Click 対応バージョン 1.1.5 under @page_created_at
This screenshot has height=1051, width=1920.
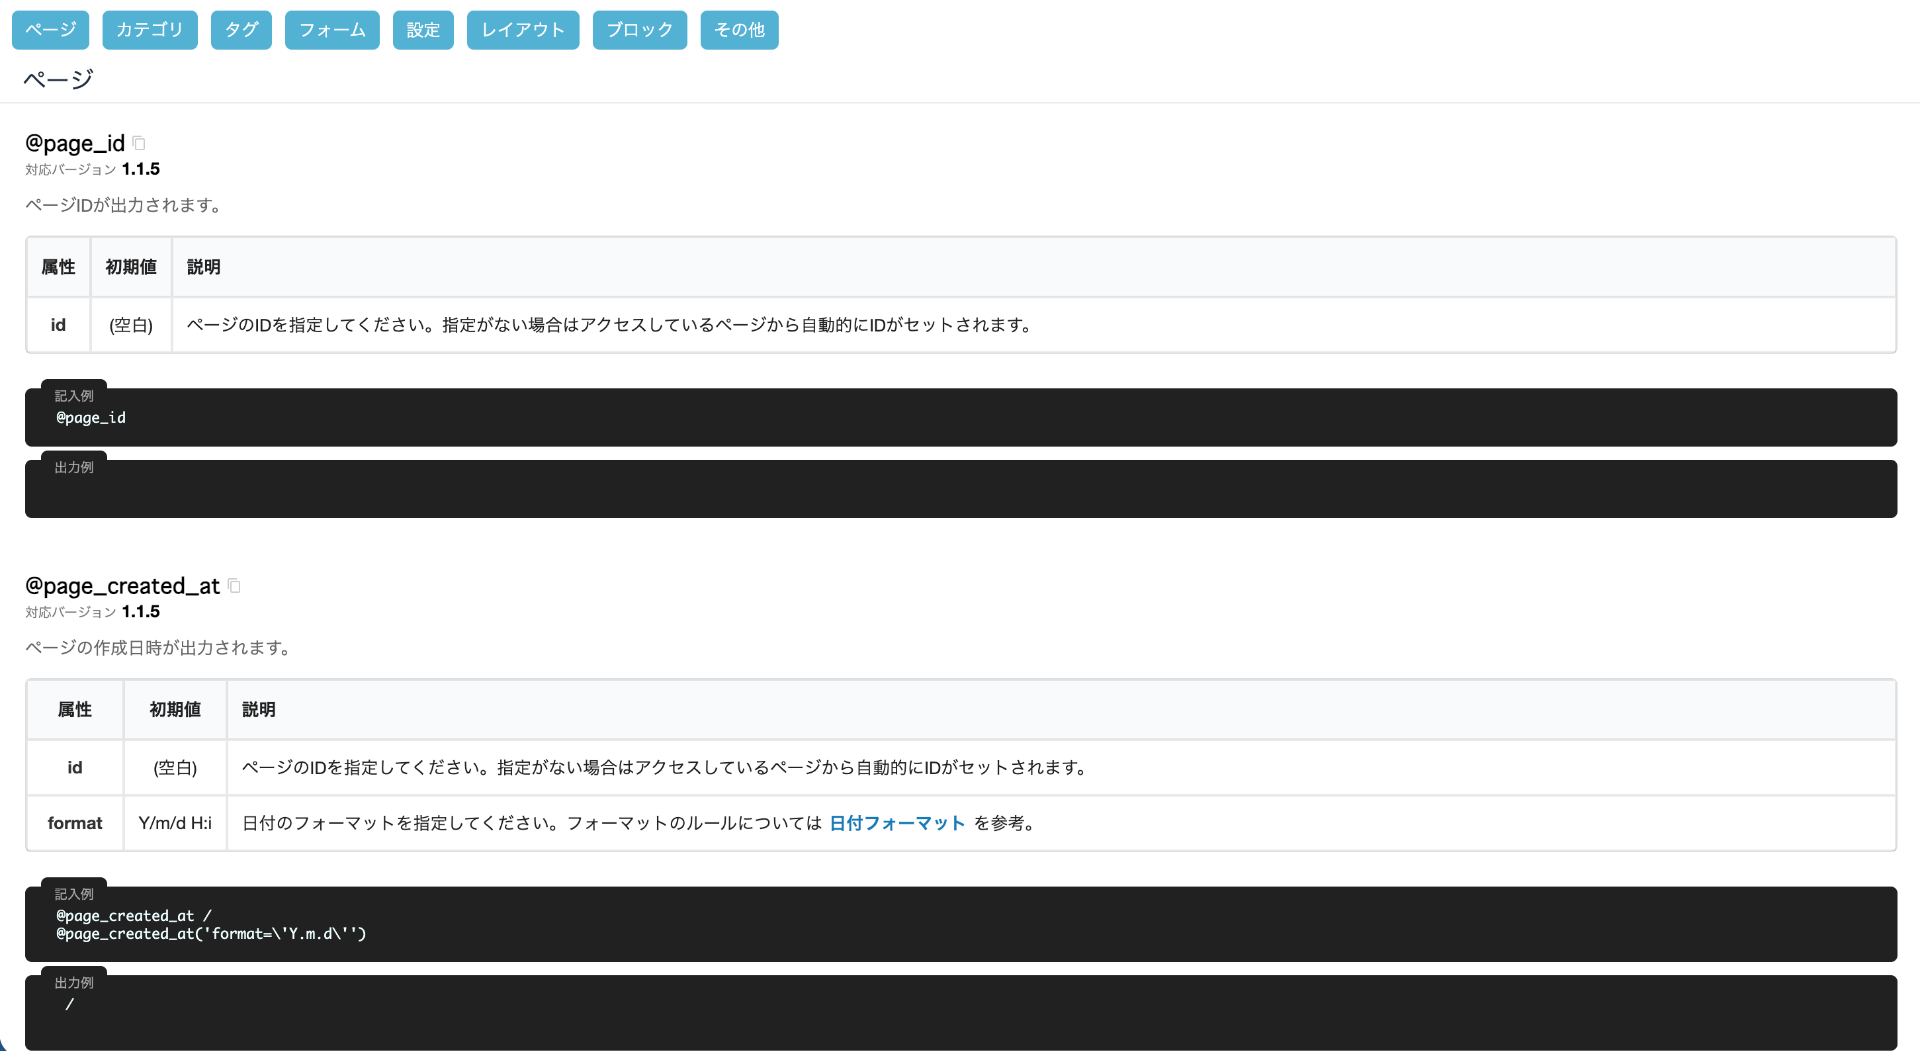(x=93, y=612)
